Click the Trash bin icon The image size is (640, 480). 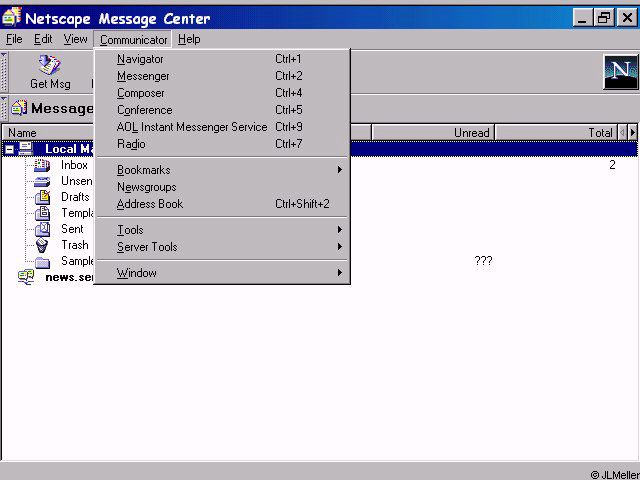pyautogui.click(x=42, y=245)
